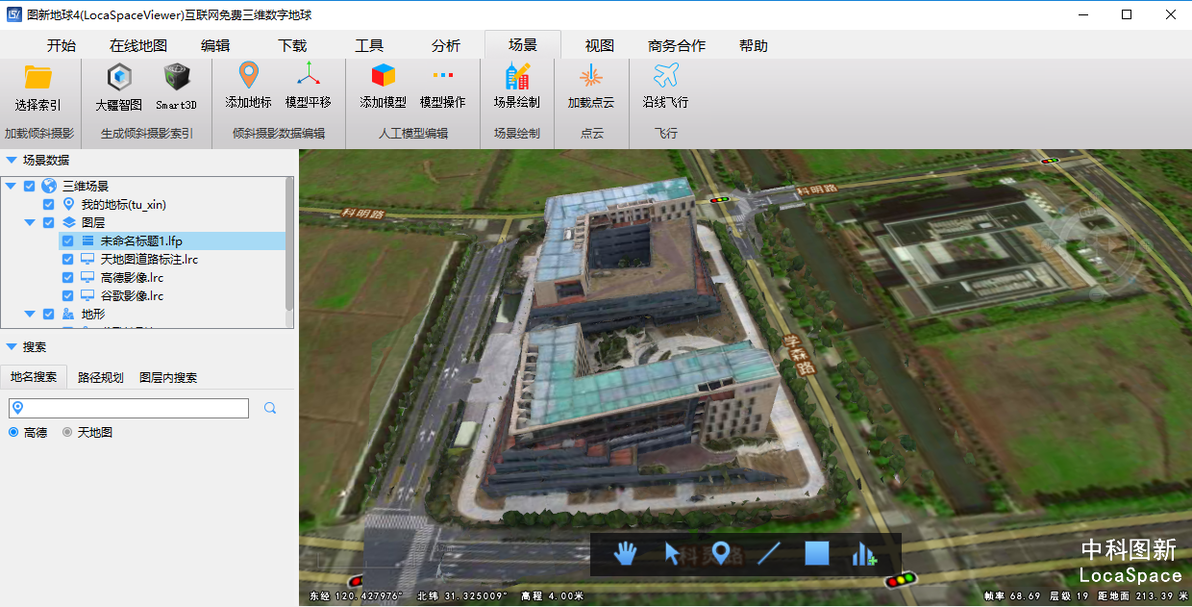Toggle 谷歌影像.lrc layer visibility
This screenshot has height=607, width=1192.
tap(68, 296)
